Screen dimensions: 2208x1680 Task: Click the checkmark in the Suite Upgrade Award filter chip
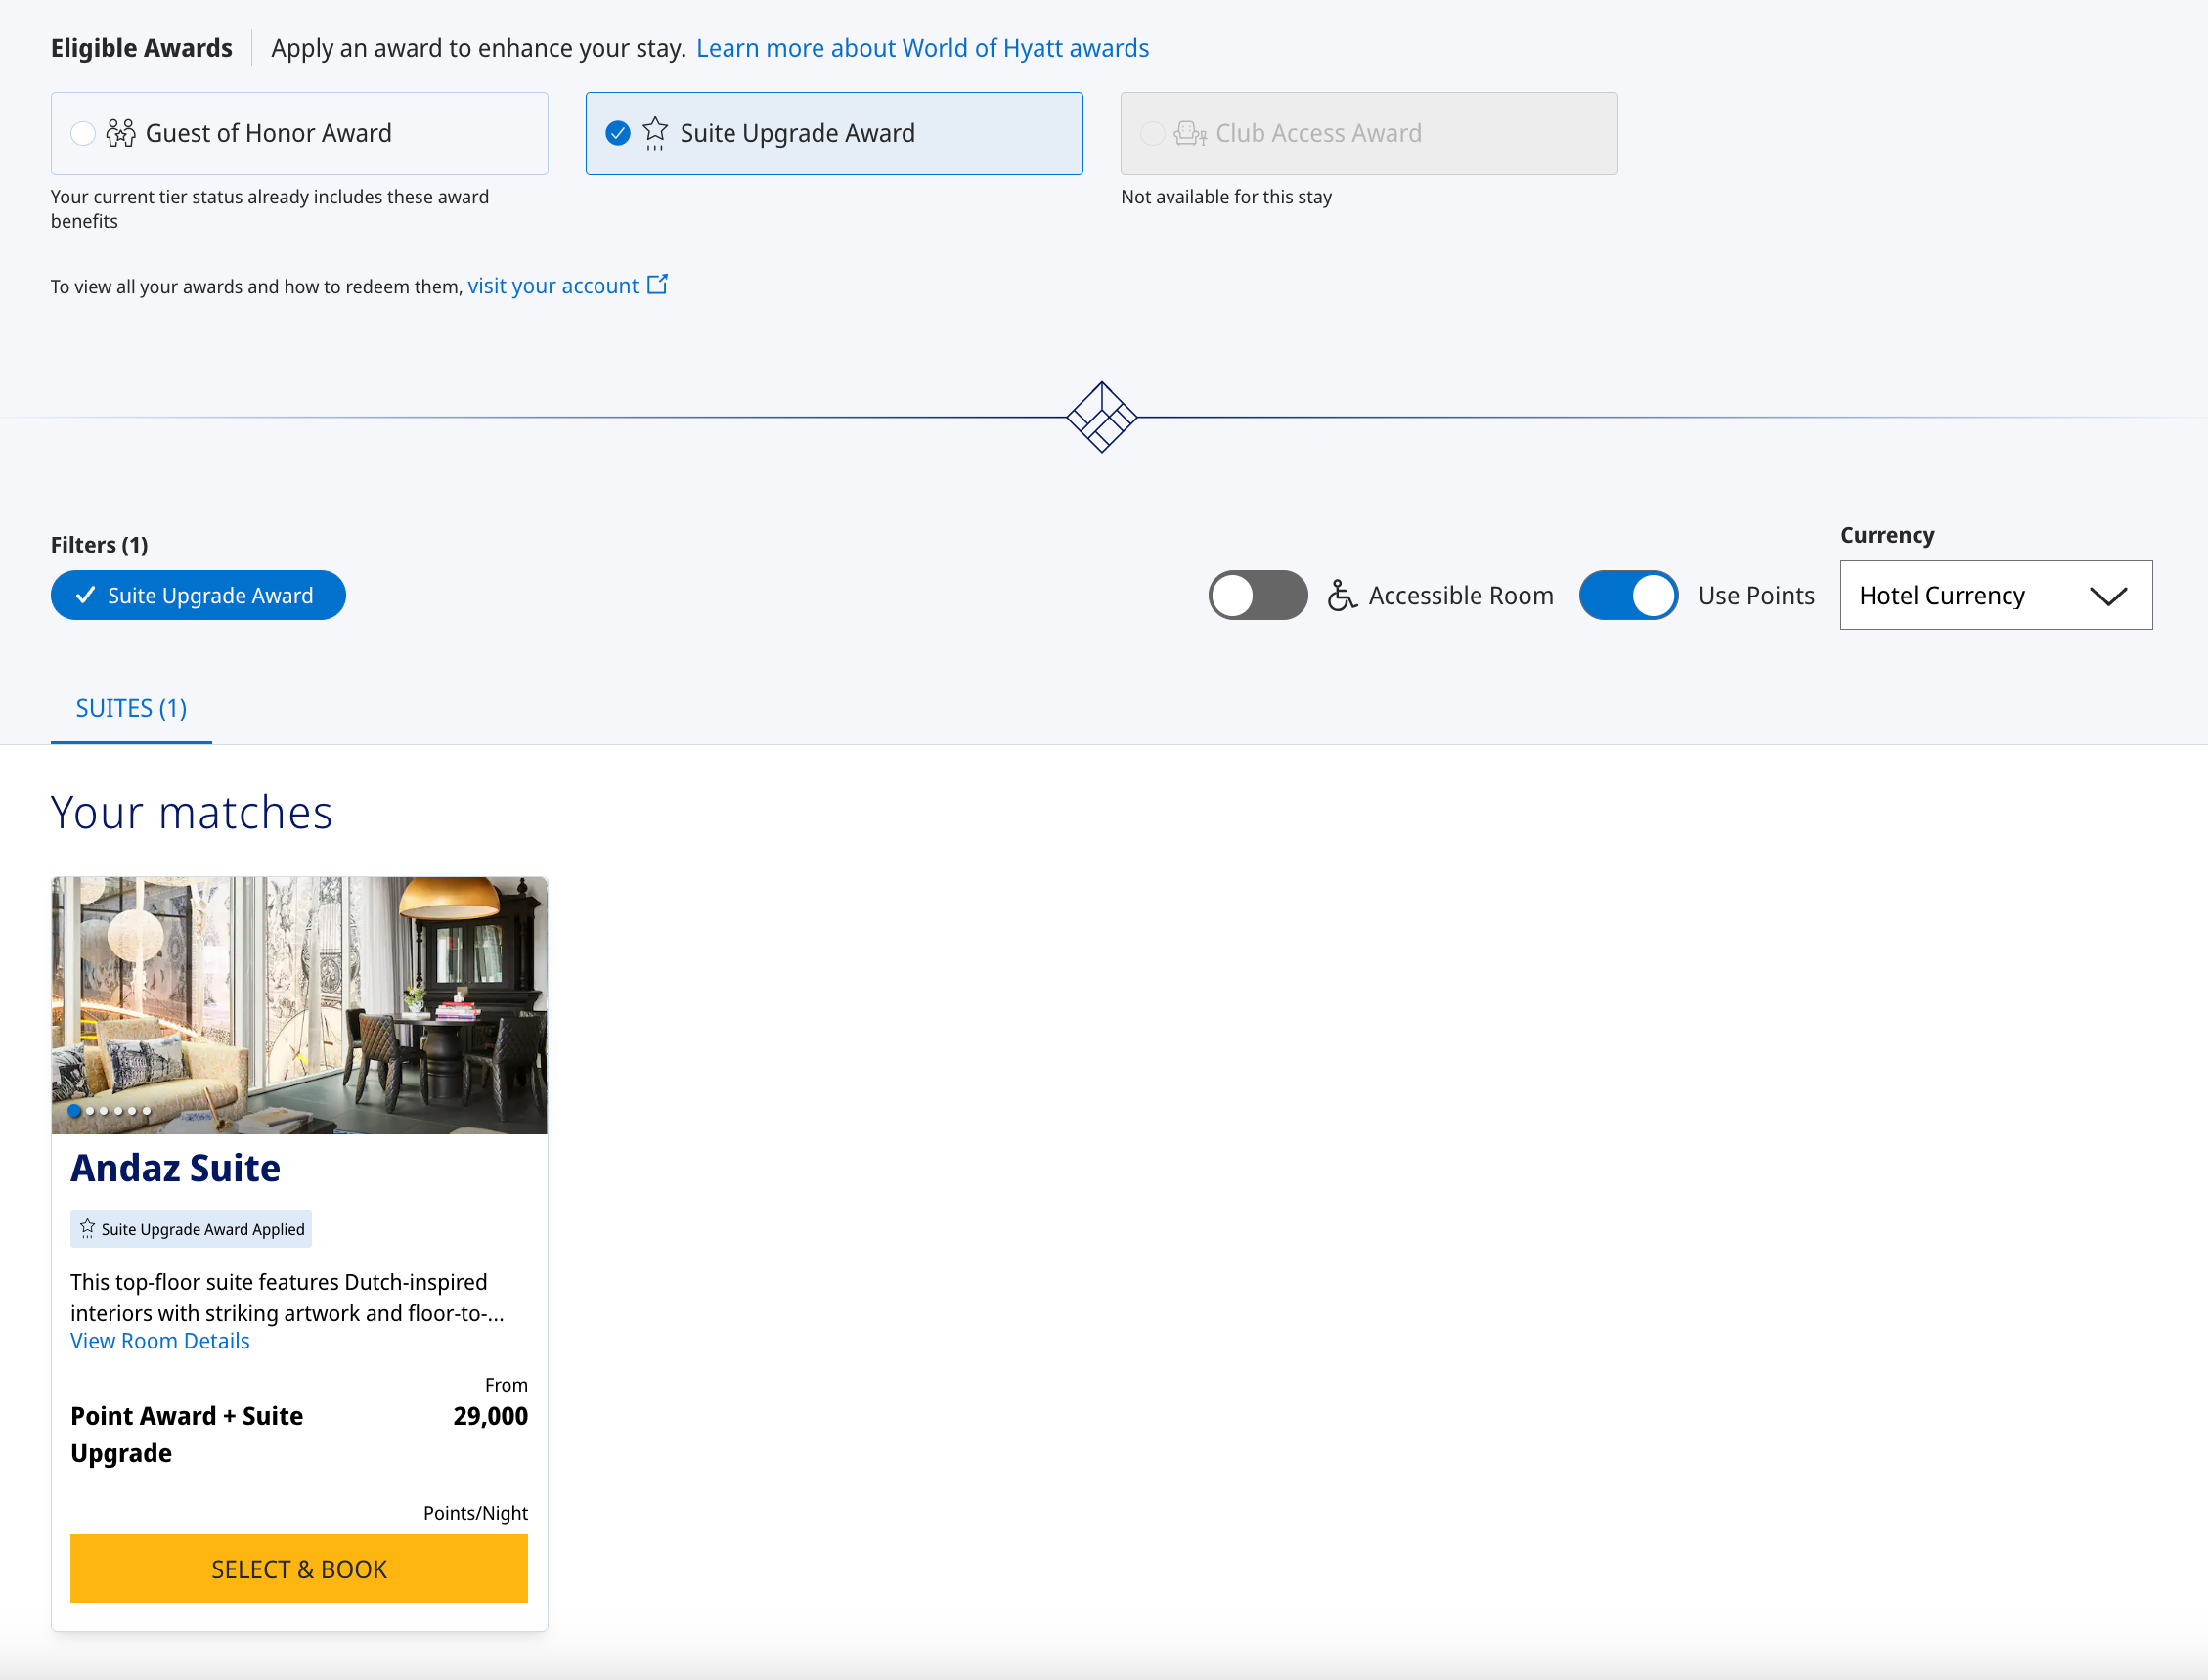(86, 595)
